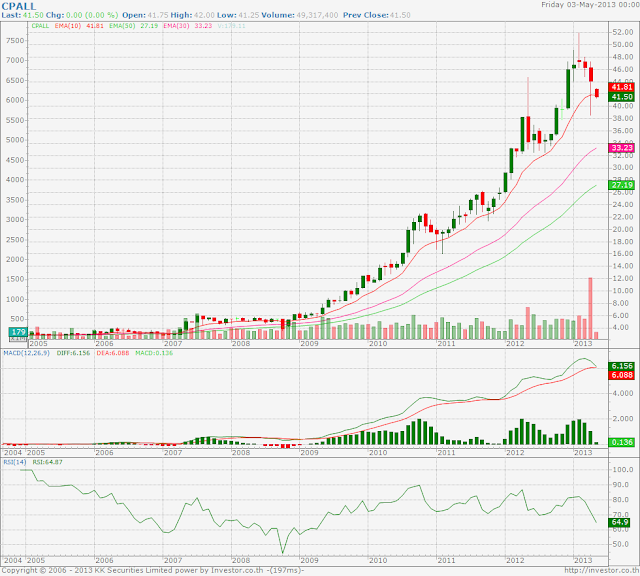
Task: Click the green 64.9 RSI axis tag
Action: coord(620,523)
